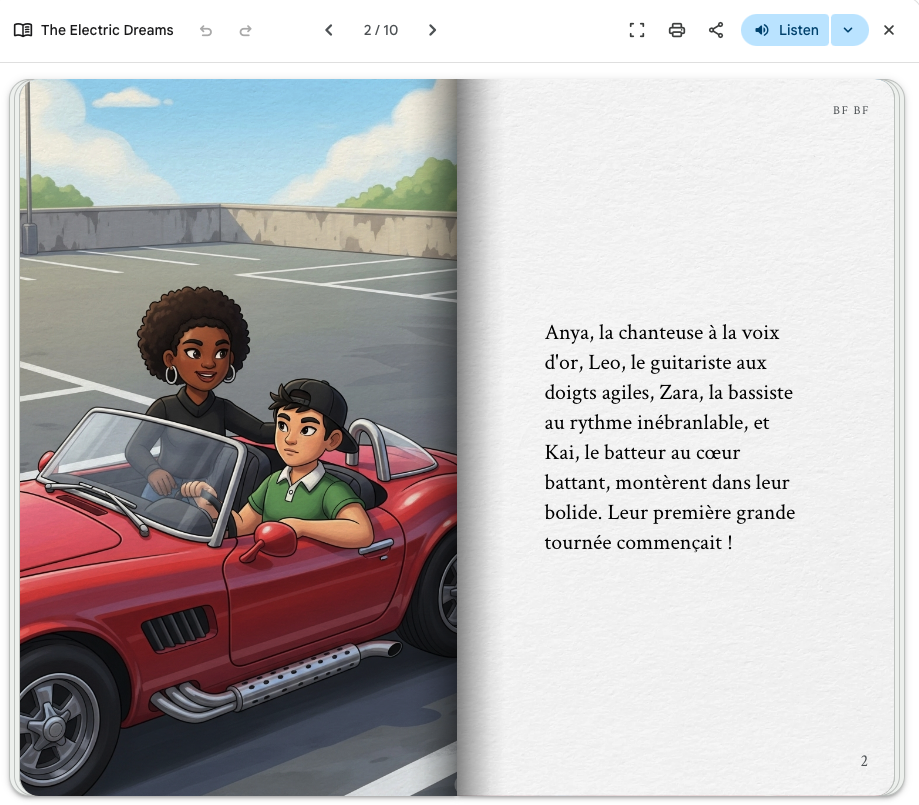This screenshot has width=919, height=805.
Task: Expand the Listen options dropdown arrow
Action: point(849,30)
